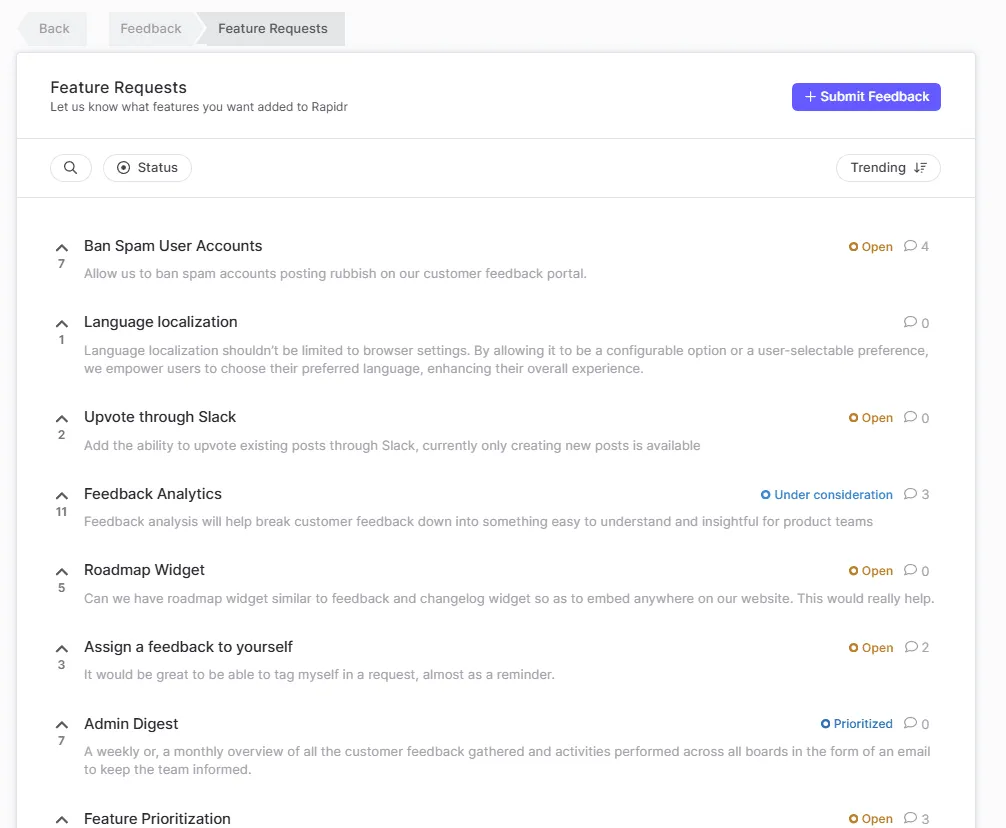Open comments on Ban Spam User Accounts
Screen dimensions: 1006x828
click(916, 246)
